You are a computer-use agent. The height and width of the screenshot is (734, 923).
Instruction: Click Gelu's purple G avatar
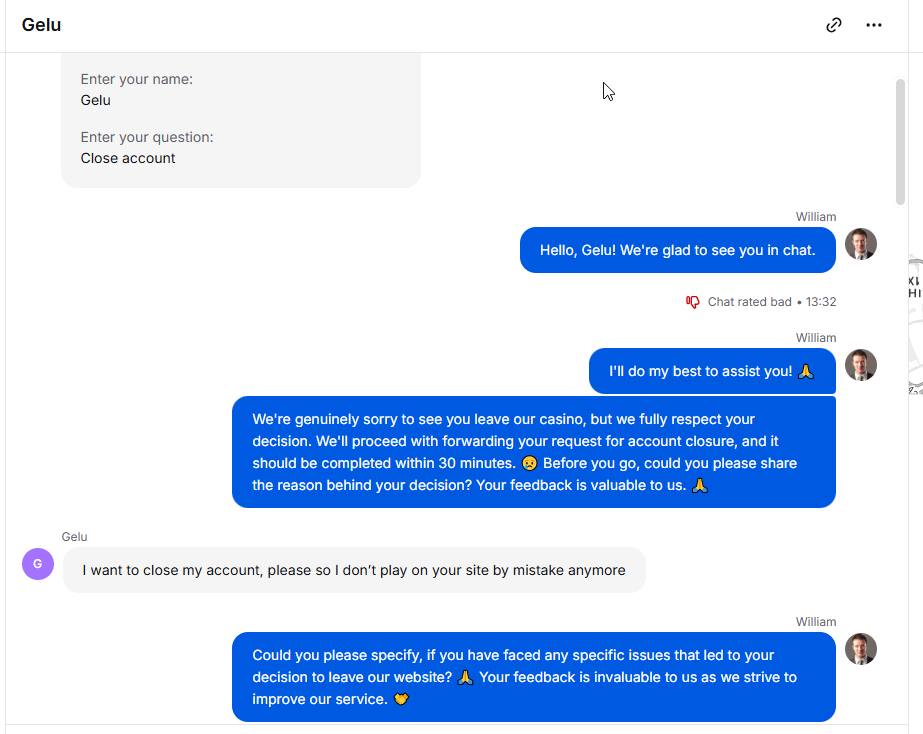tap(38, 564)
